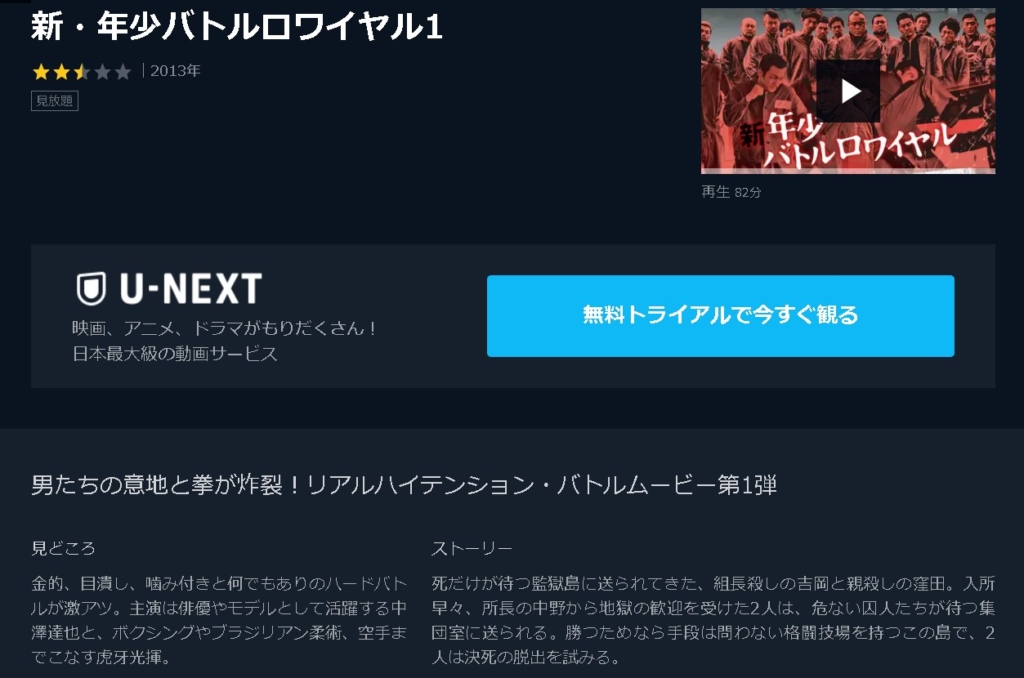
Task: Open the U-NEXT wordmark link
Action: [191, 289]
